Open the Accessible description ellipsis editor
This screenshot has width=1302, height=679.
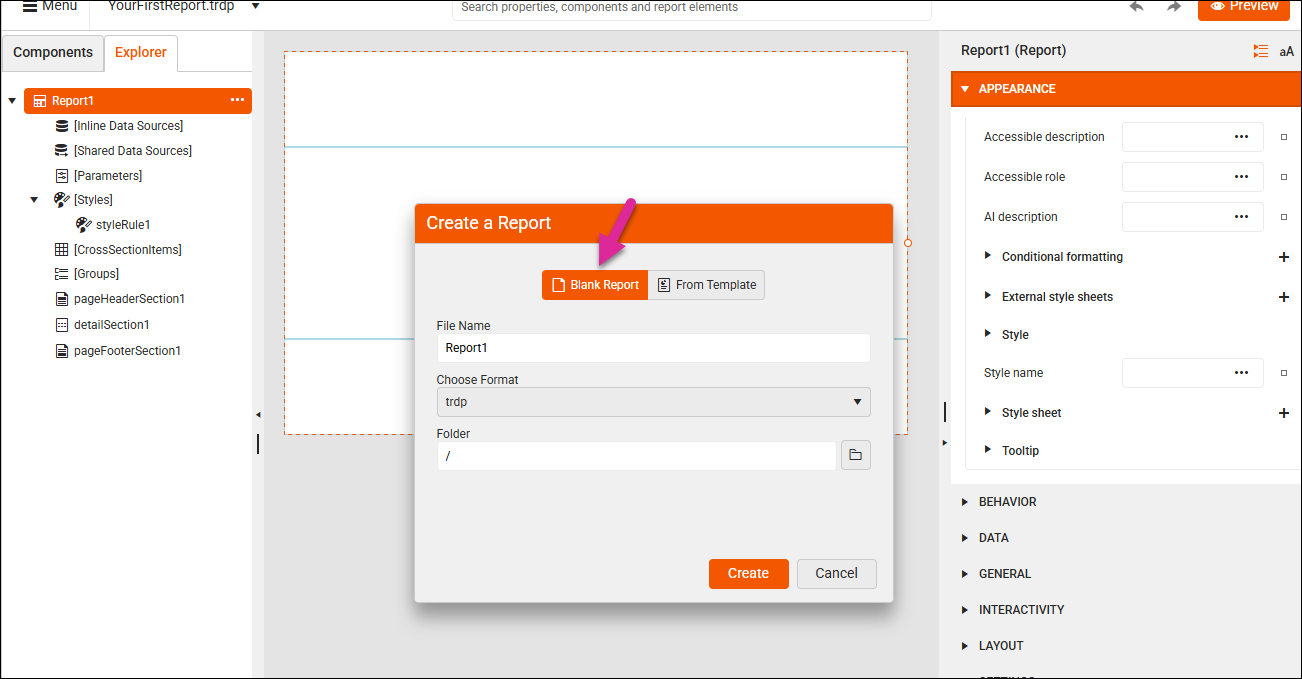tap(1241, 136)
